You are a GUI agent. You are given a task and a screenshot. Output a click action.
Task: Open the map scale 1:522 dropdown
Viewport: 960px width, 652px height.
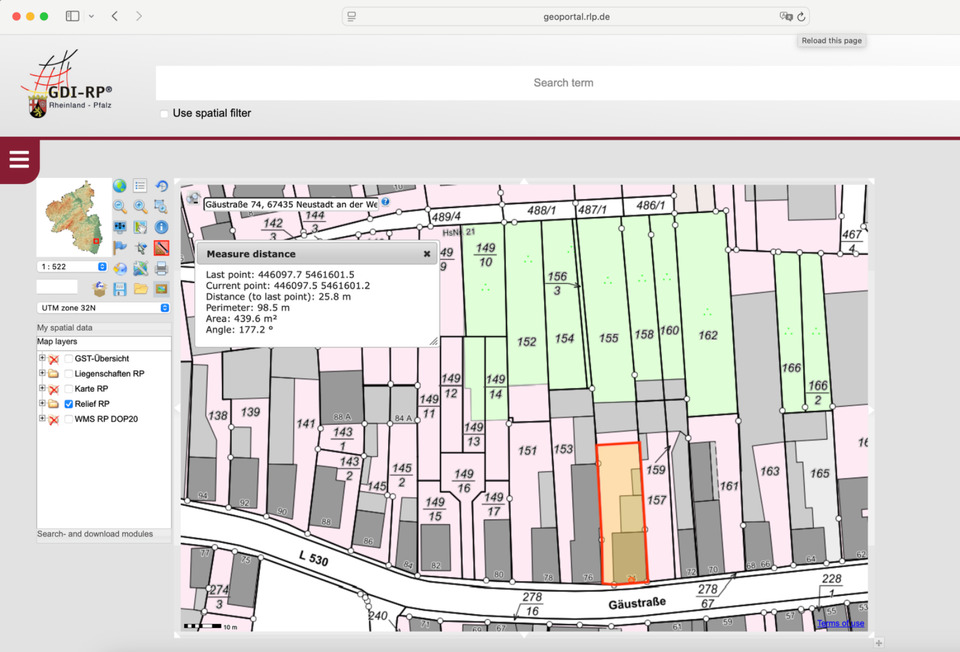(x=73, y=267)
